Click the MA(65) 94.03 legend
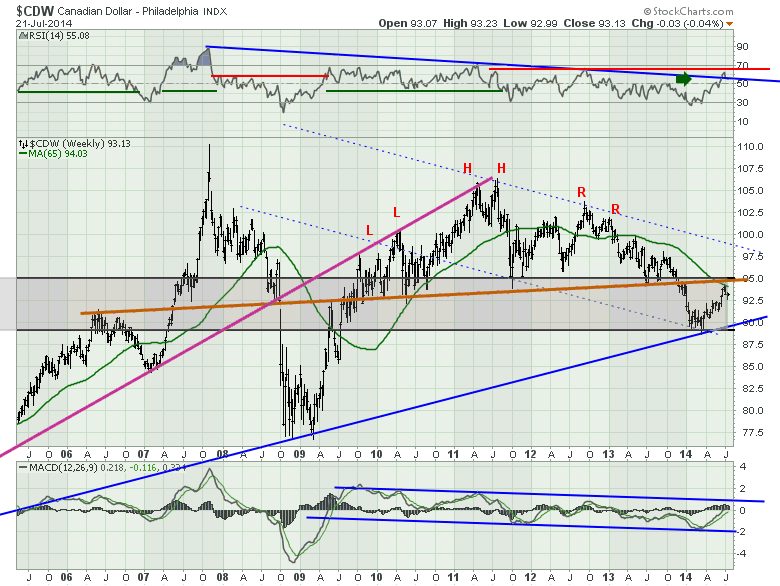 coord(58,154)
